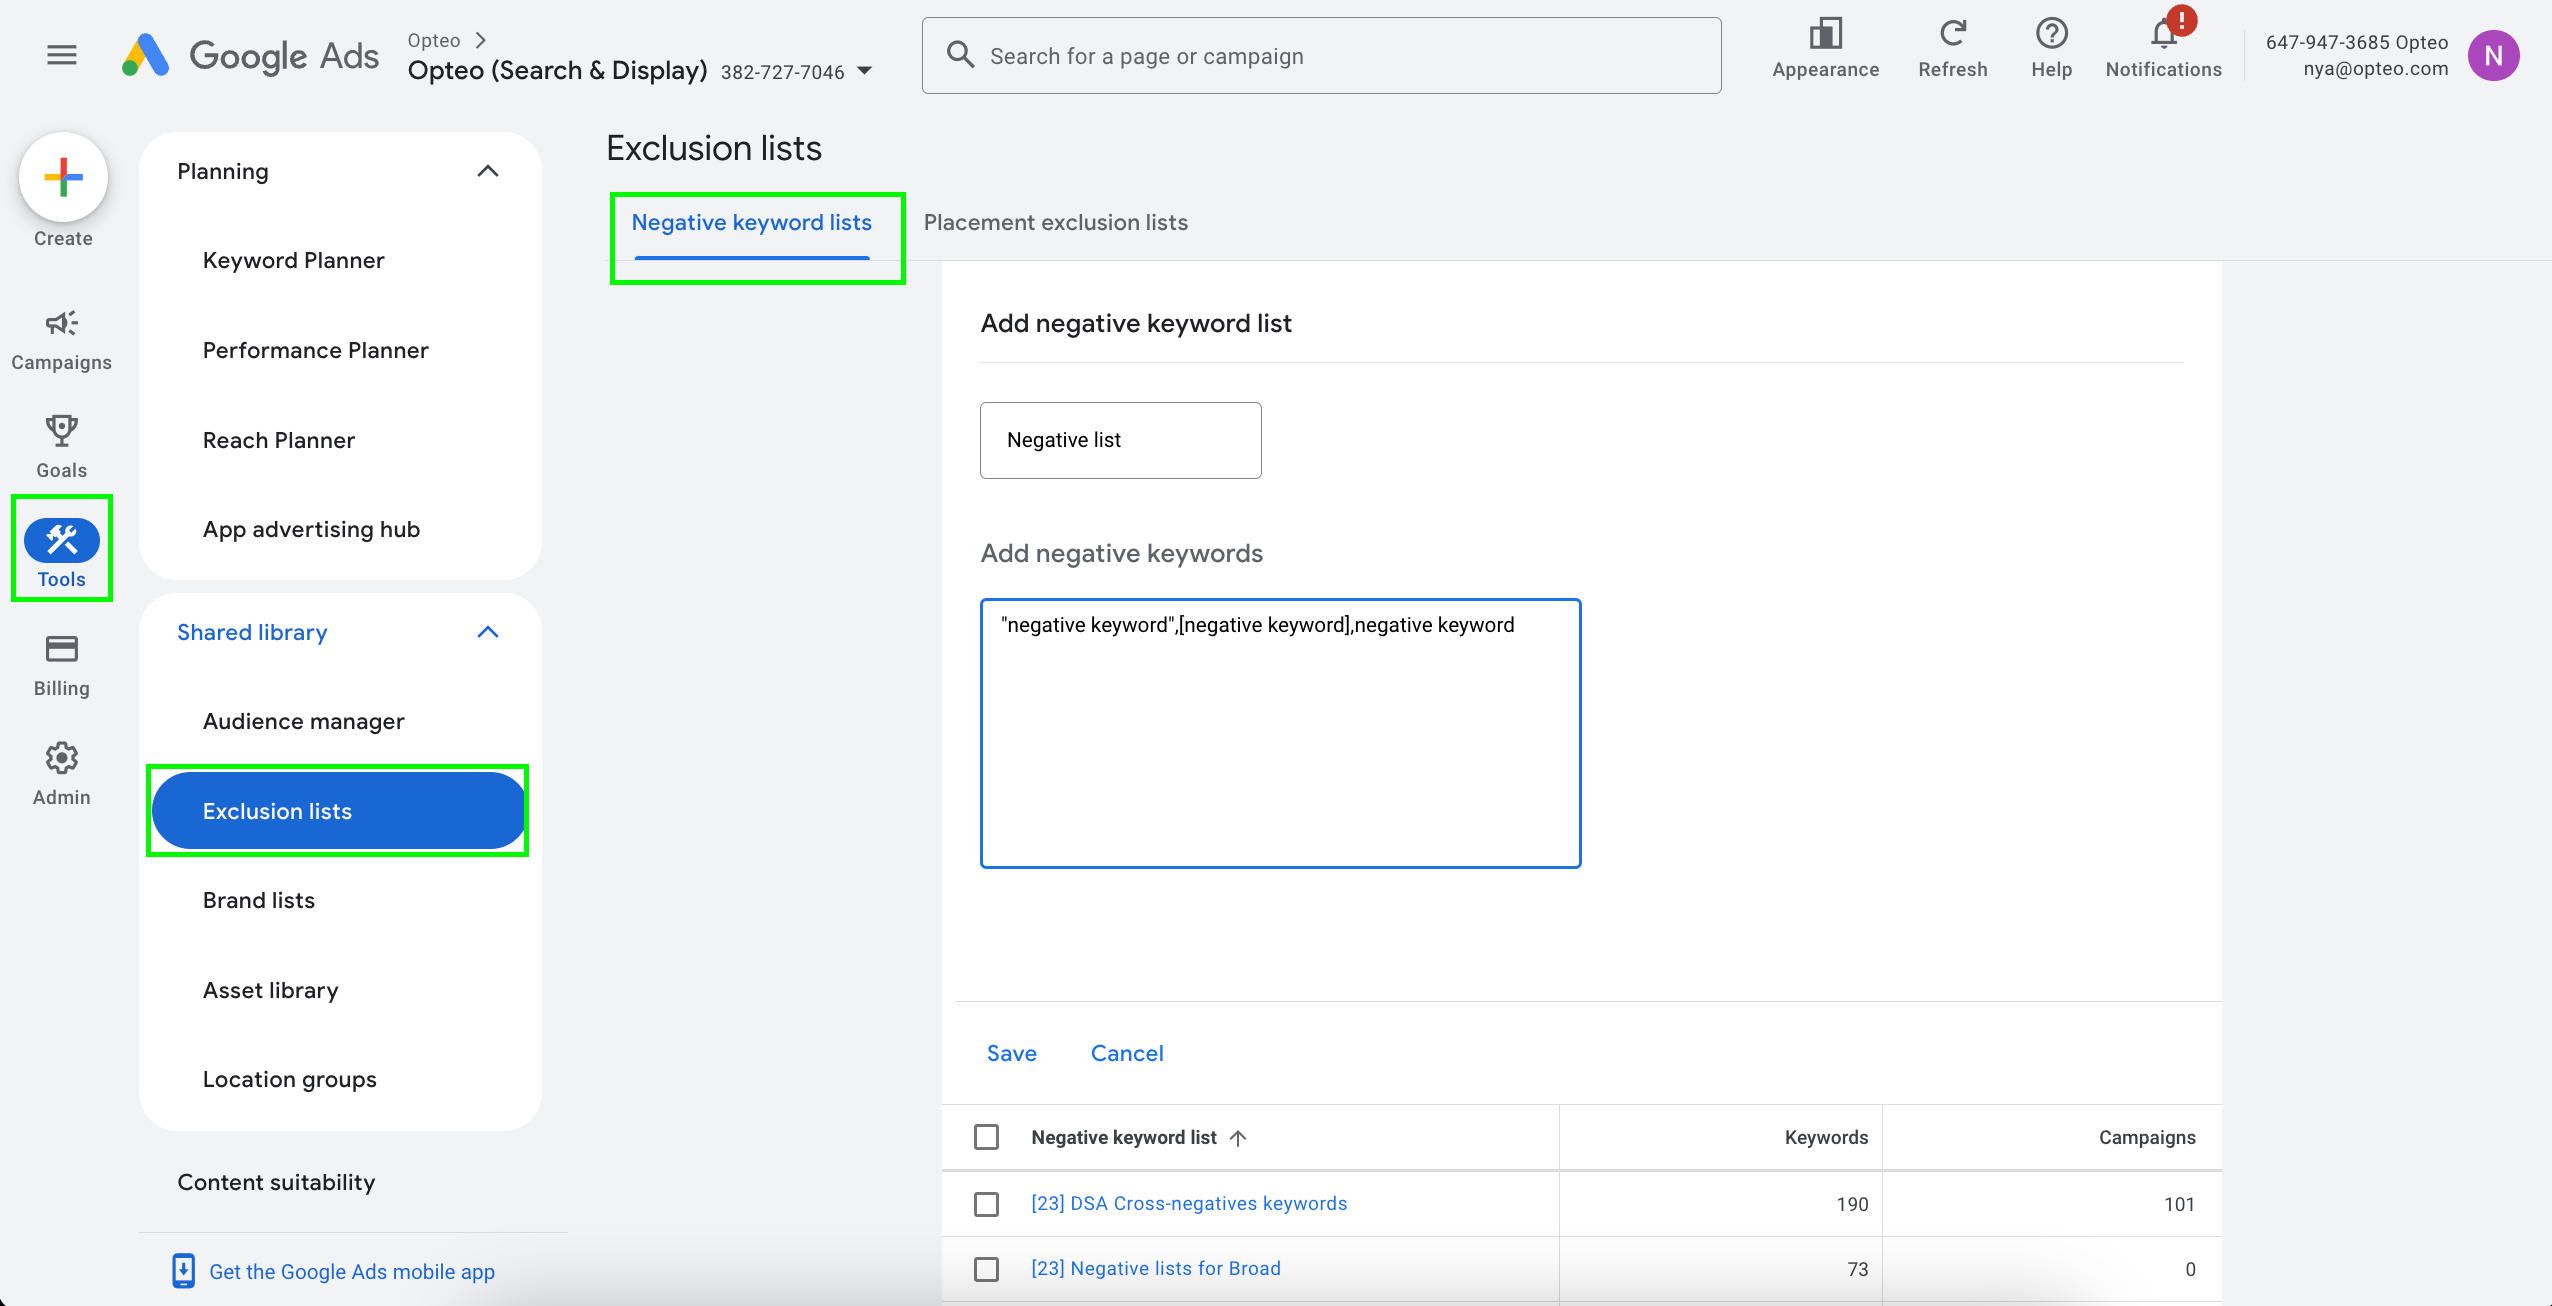Click the Create plus button
Viewport: 2552px width, 1306px height.
(x=63, y=178)
